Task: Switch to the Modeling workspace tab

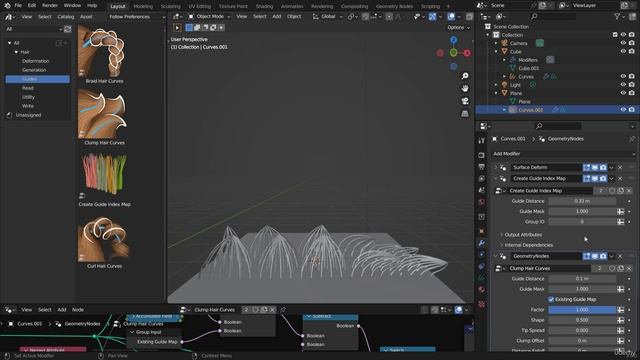Action: (143, 7)
